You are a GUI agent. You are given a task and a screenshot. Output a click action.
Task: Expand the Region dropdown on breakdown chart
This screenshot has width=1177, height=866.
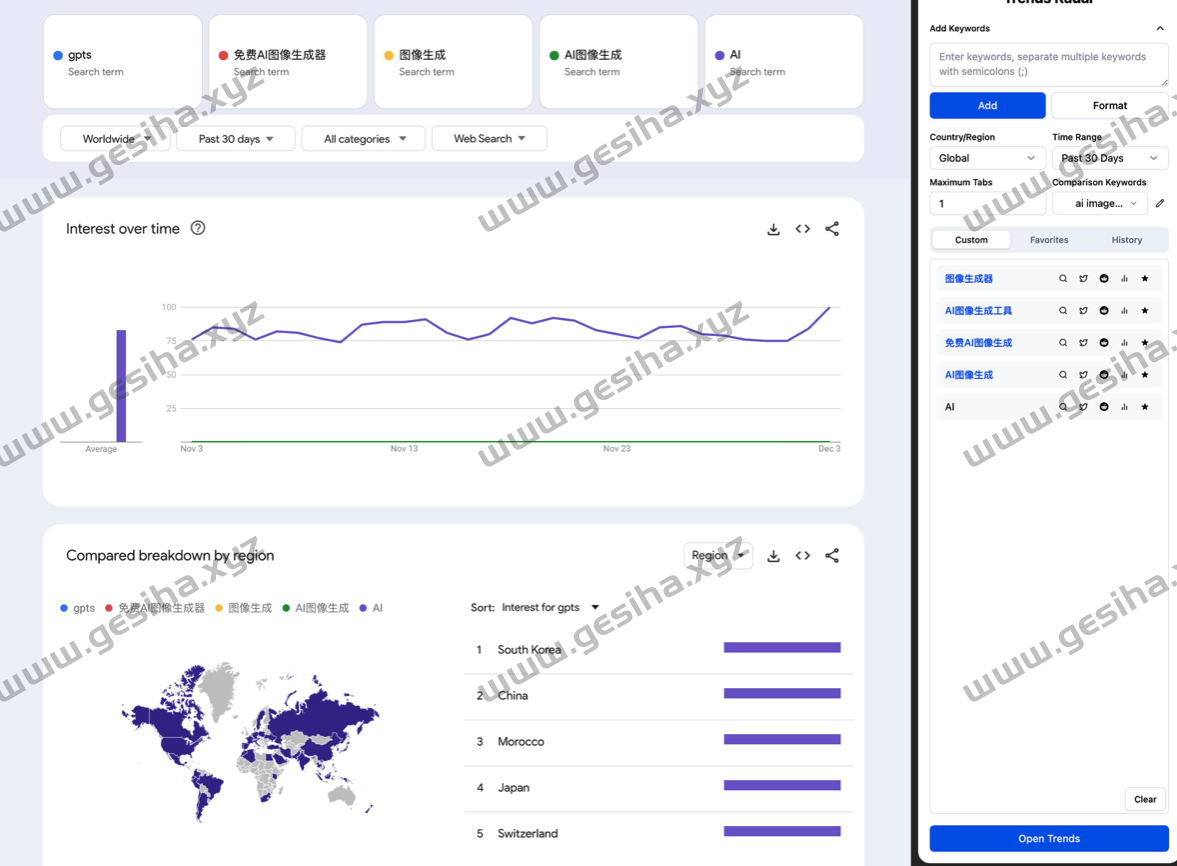tap(718, 555)
